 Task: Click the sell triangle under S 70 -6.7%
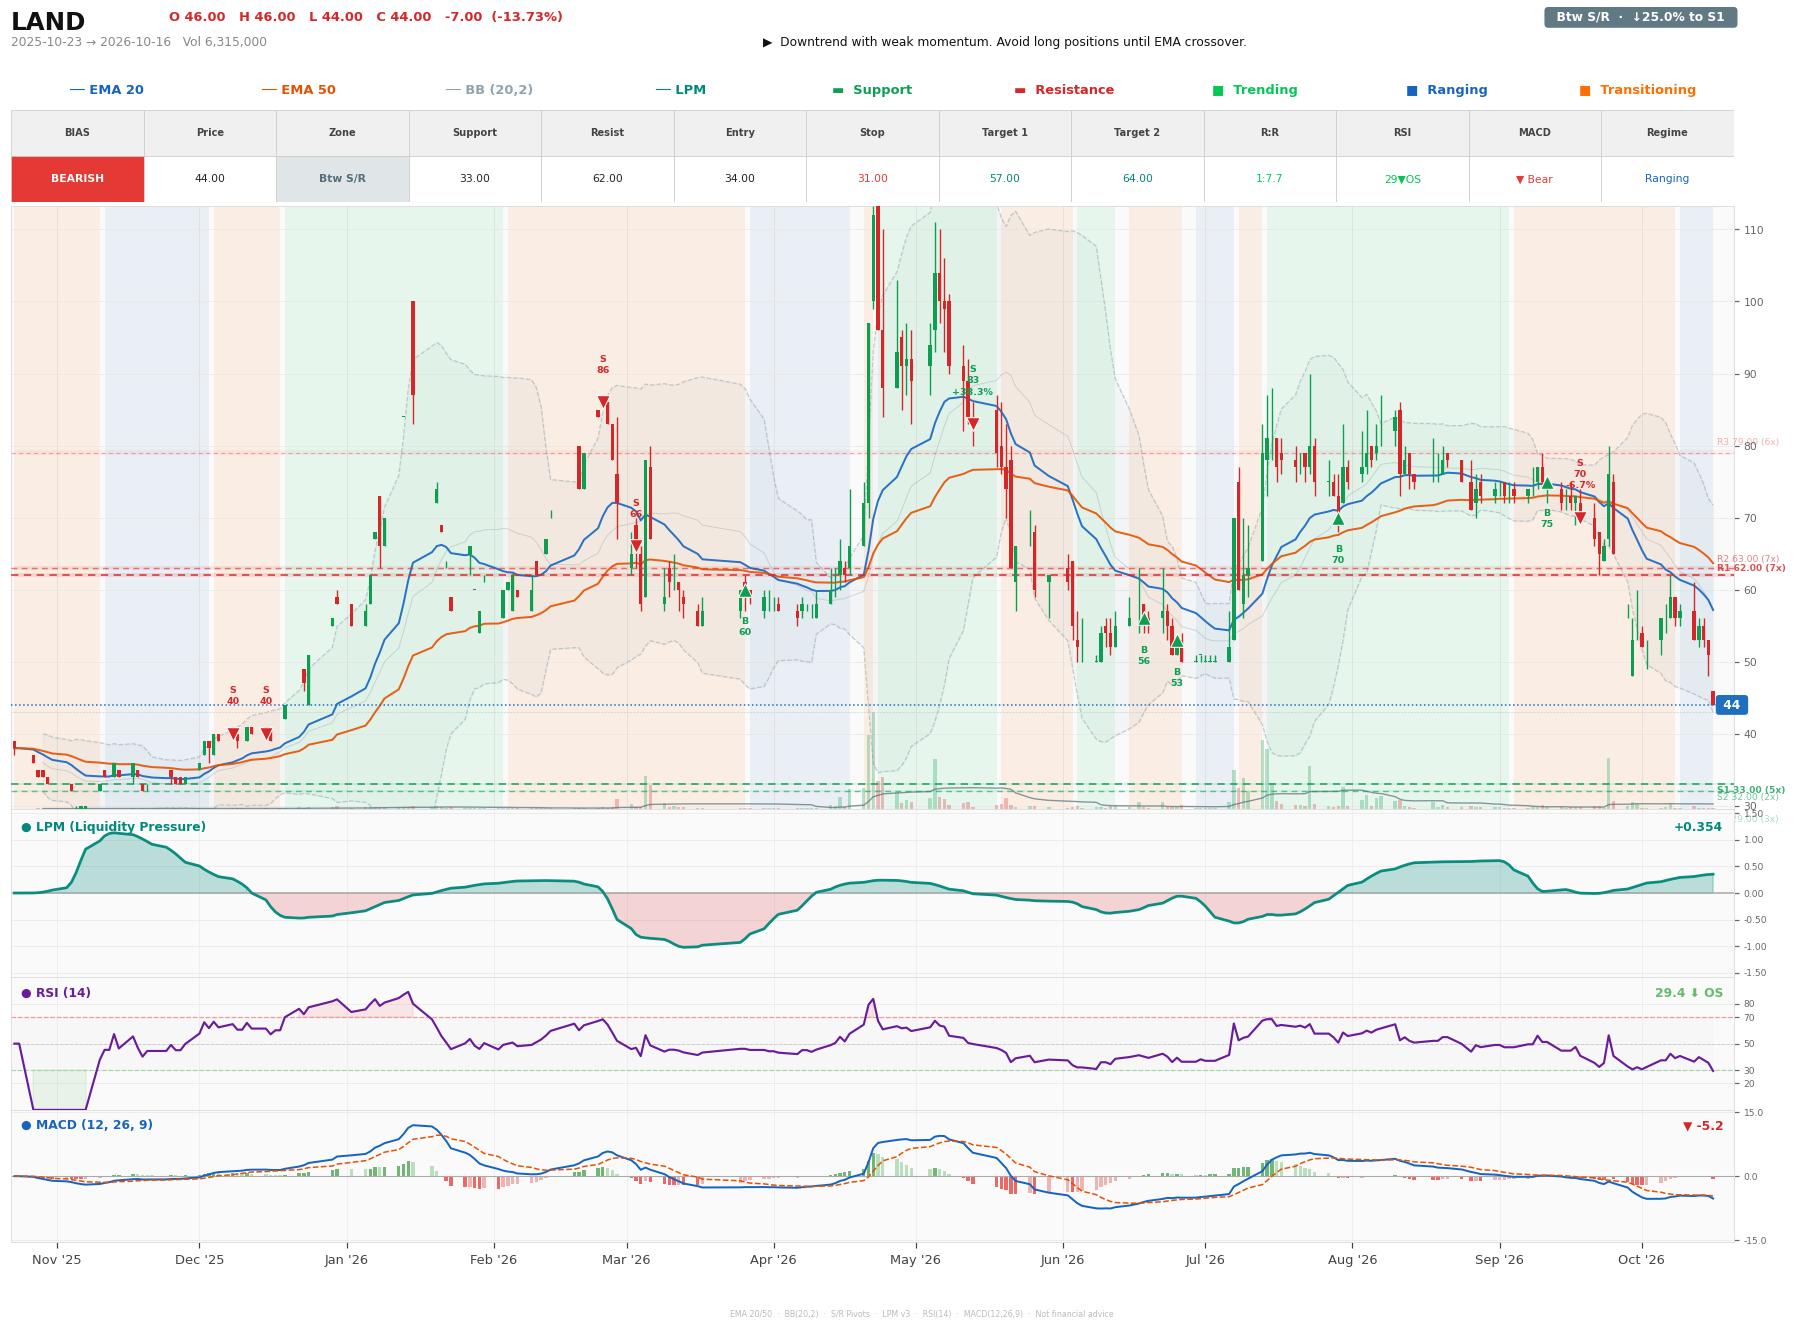point(1580,518)
